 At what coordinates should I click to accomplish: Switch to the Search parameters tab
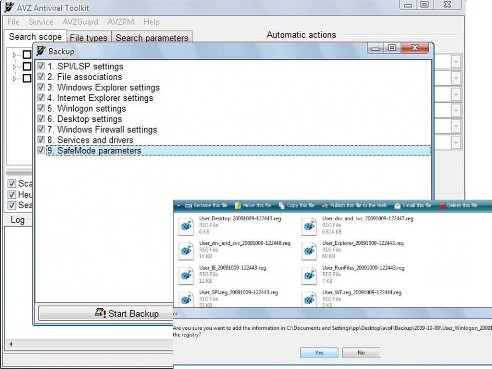click(152, 38)
